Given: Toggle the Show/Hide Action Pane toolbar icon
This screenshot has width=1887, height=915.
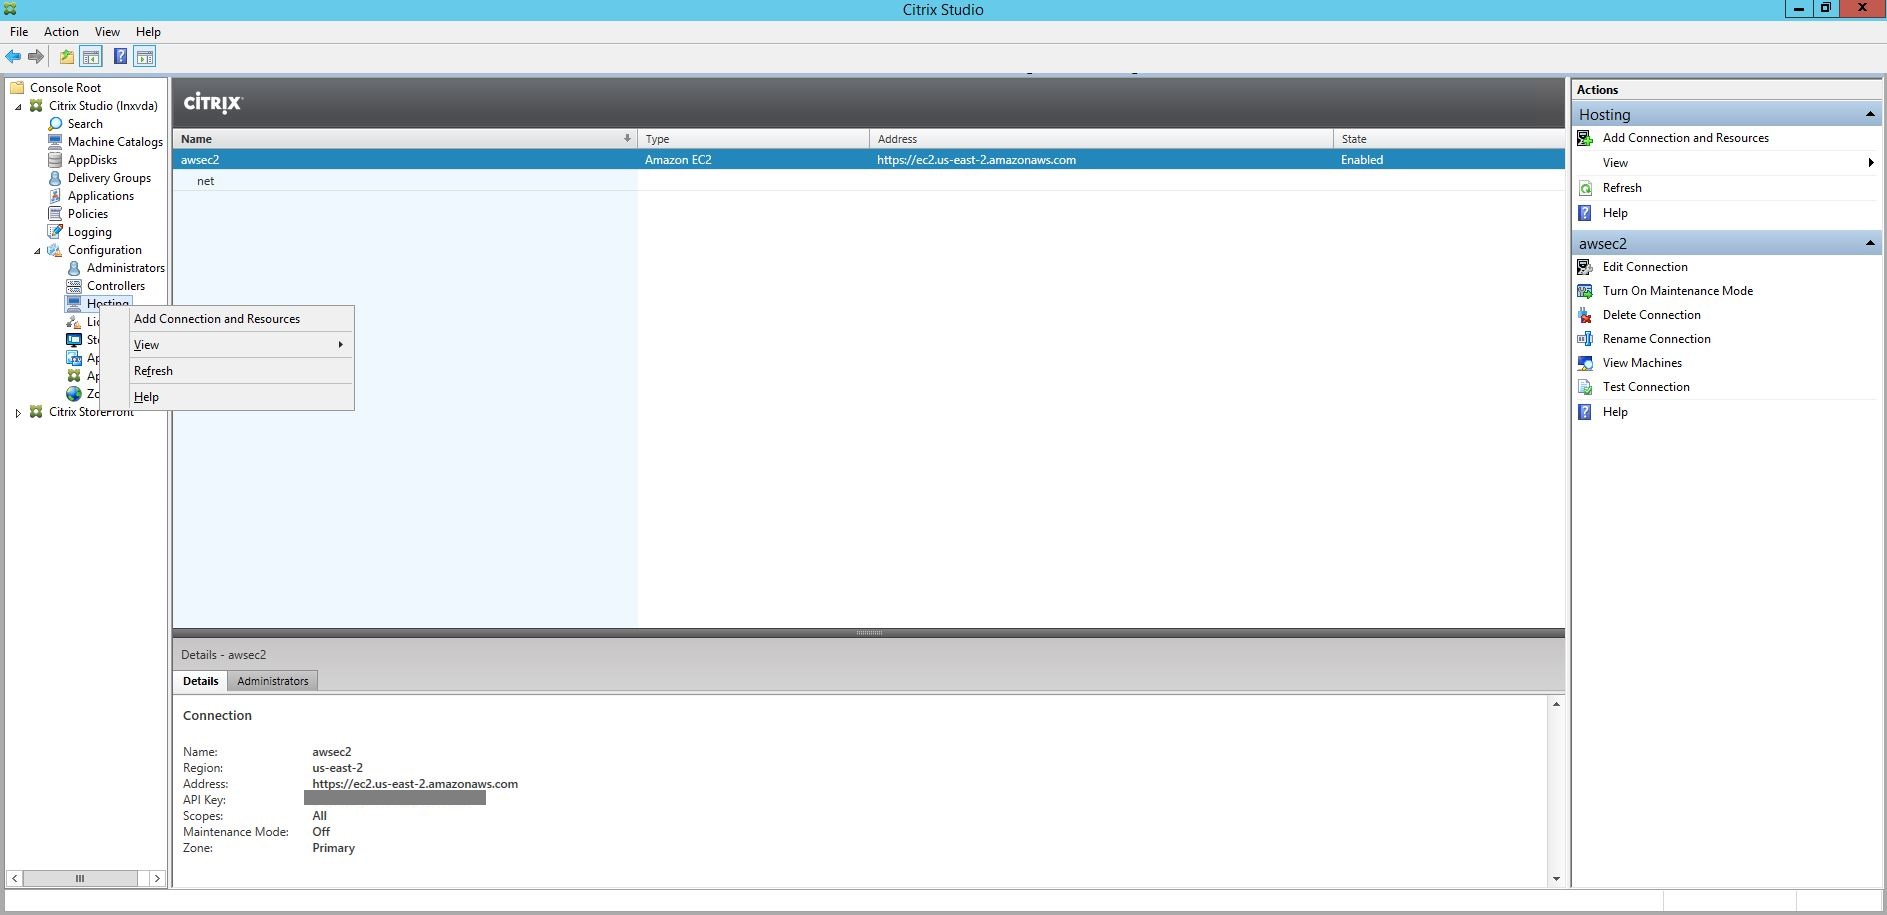Looking at the screenshot, I should click(145, 57).
